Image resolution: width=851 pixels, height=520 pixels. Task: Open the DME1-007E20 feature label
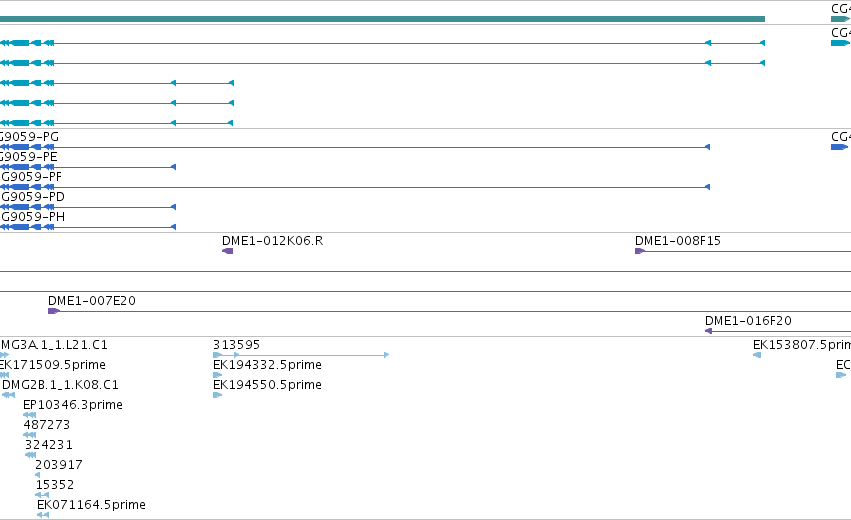(92, 301)
